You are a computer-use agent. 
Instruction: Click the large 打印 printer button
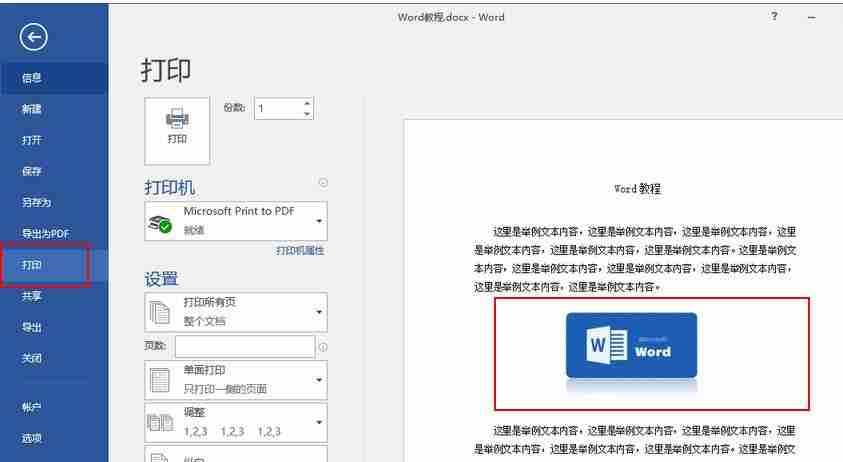click(177, 131)
